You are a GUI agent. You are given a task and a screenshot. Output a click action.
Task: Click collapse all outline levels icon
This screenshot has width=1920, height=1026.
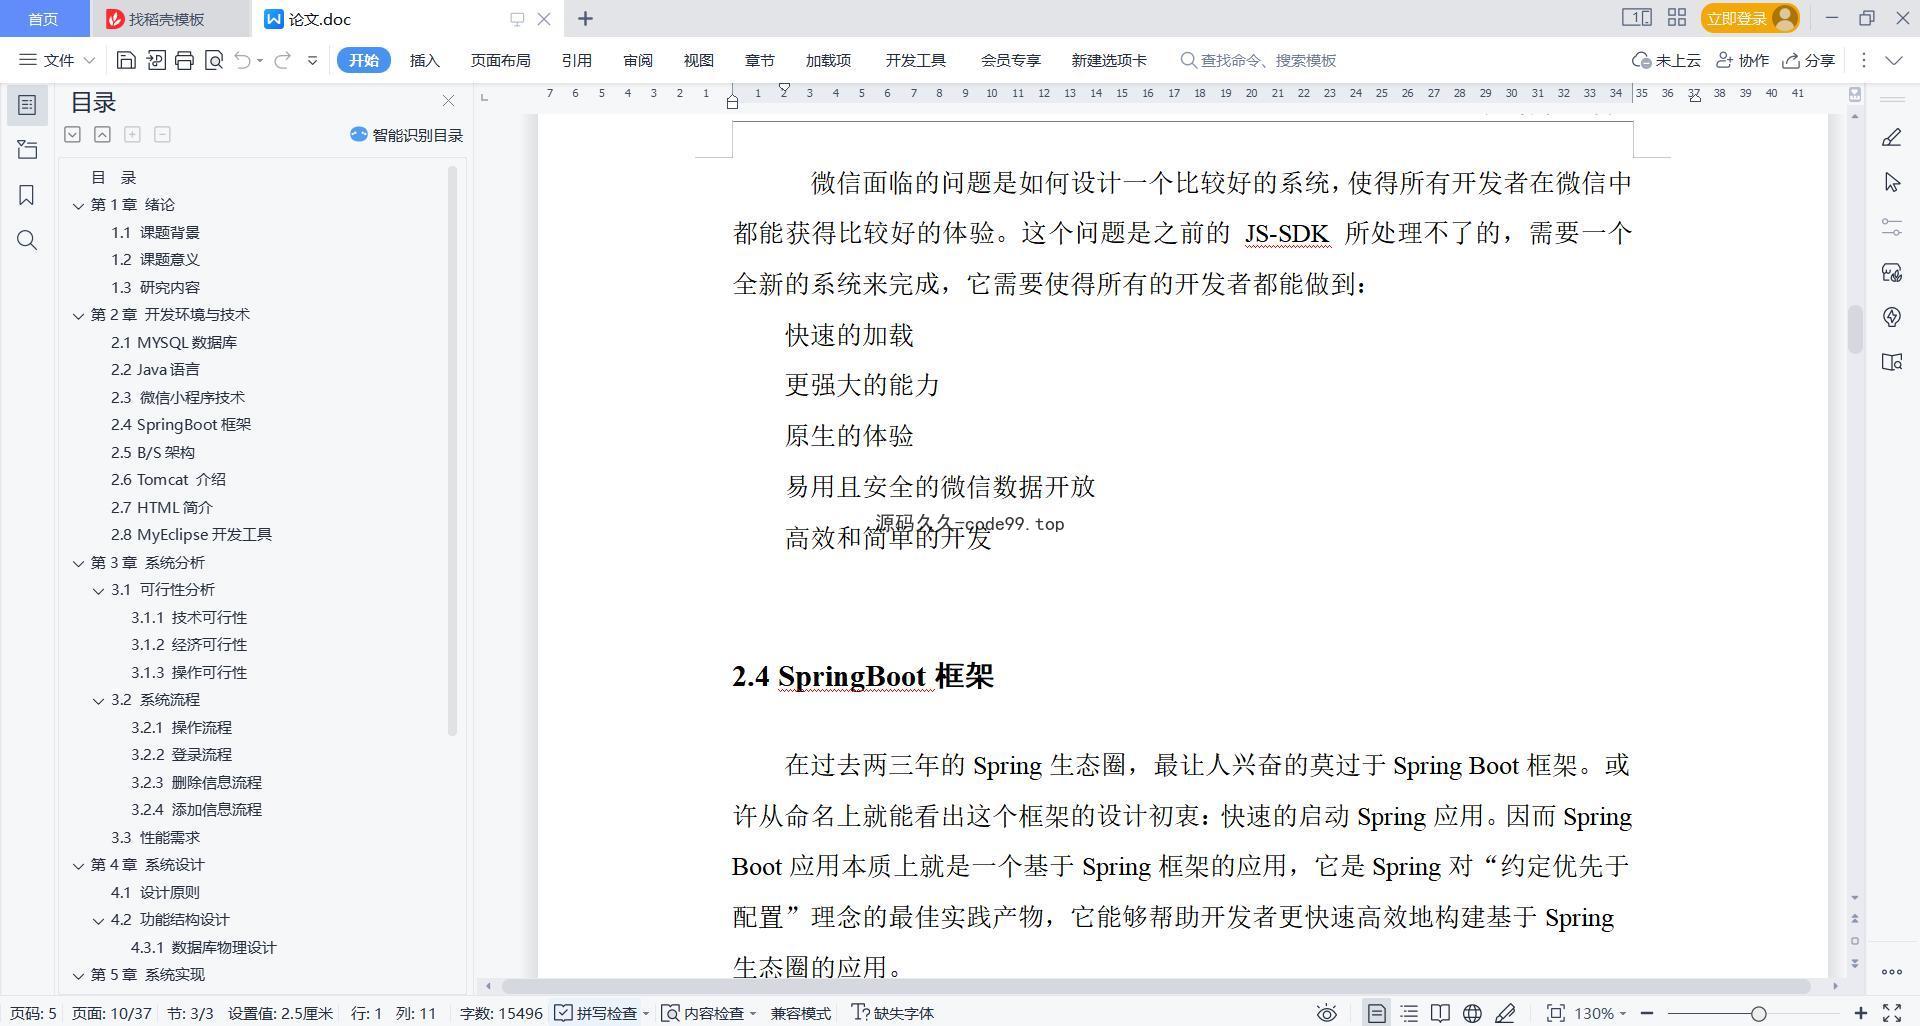pos(102,134)
